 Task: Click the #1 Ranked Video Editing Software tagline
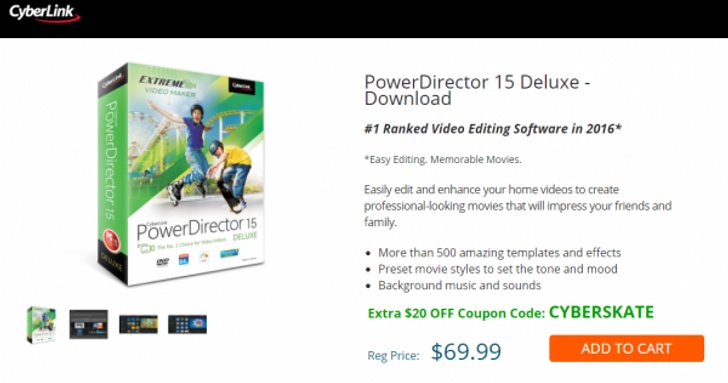click(493, 129)
